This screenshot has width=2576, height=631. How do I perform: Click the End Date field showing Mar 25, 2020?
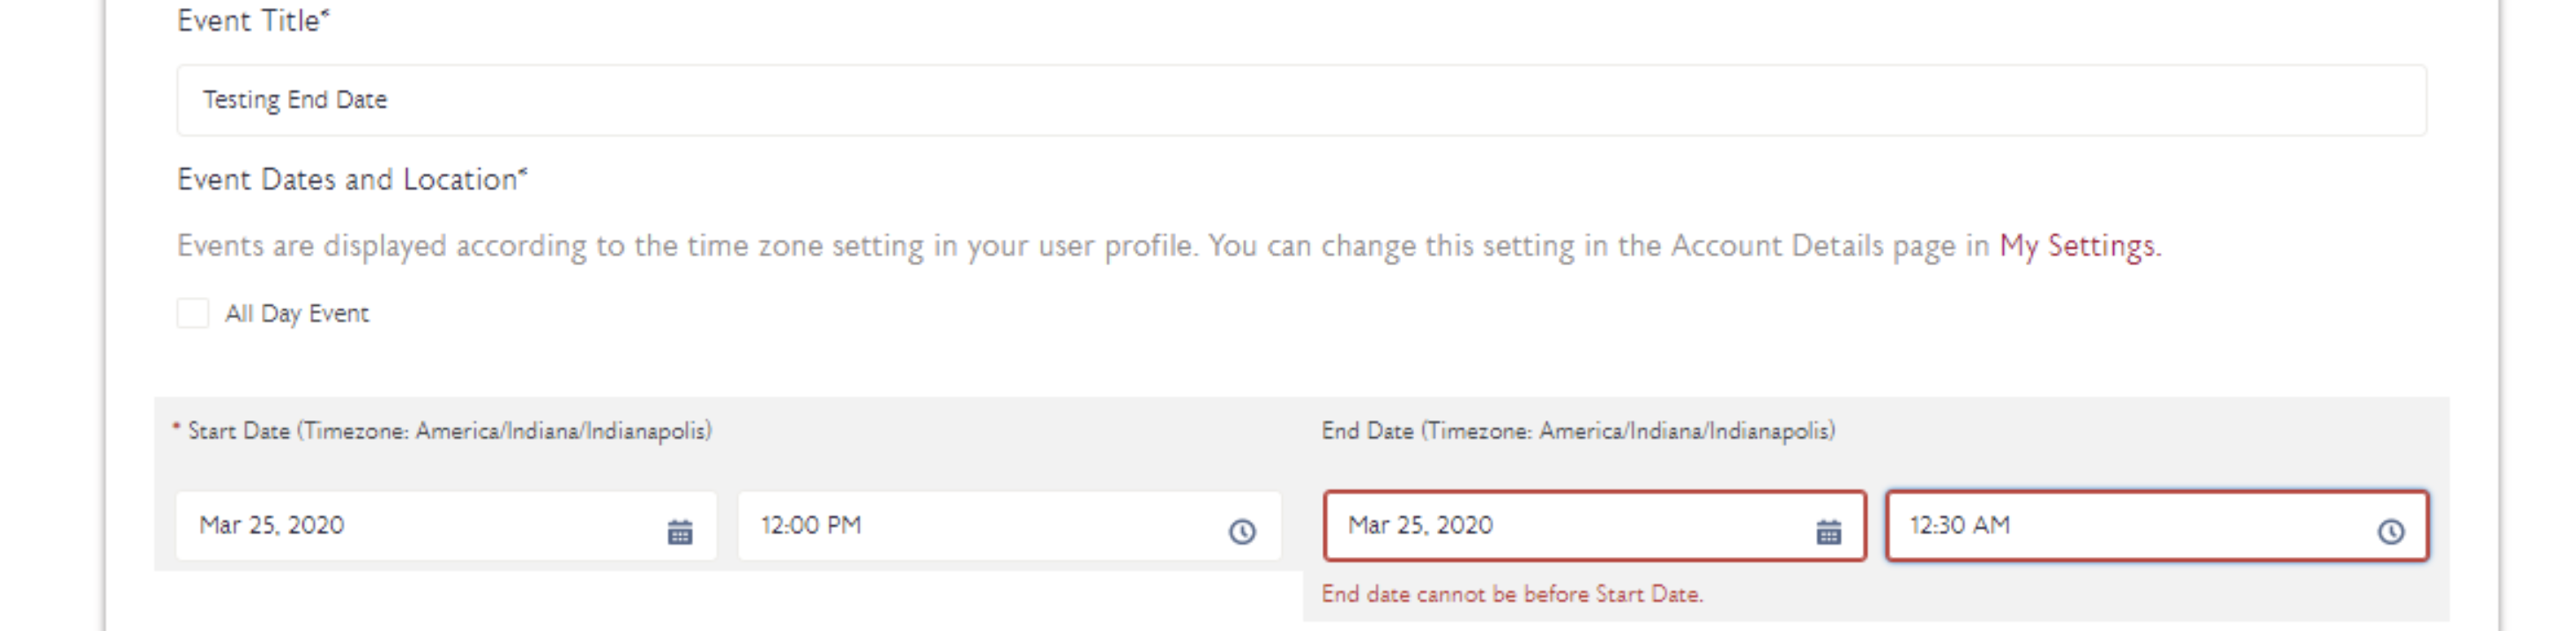[1560, 526]
